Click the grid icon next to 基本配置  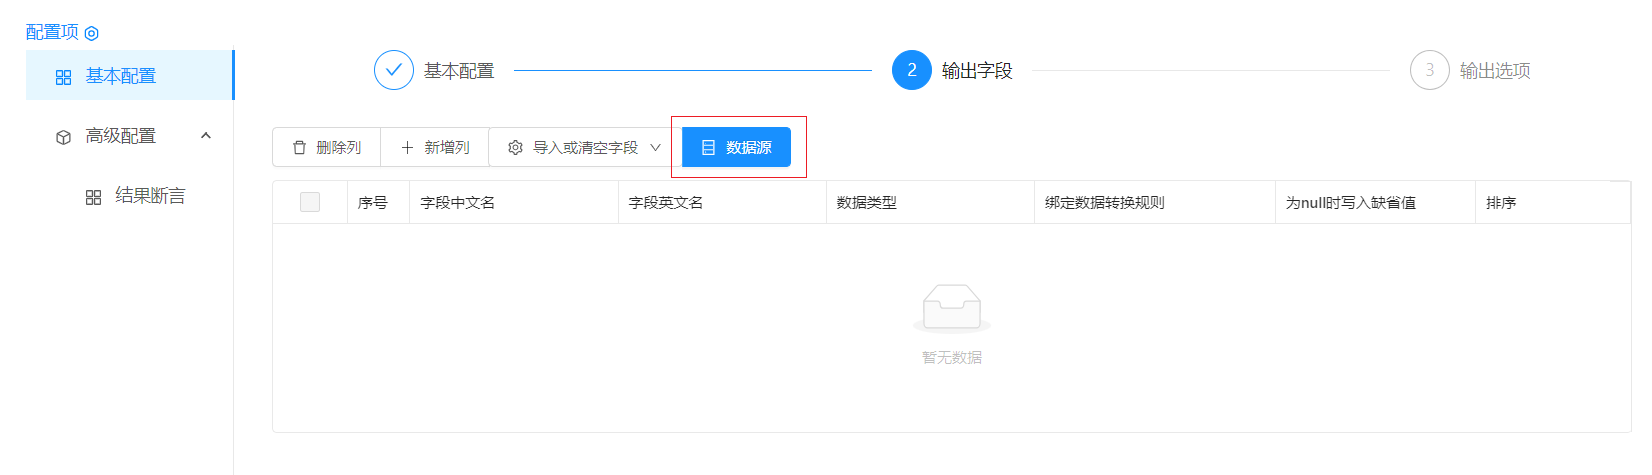(x=64, y=77)
